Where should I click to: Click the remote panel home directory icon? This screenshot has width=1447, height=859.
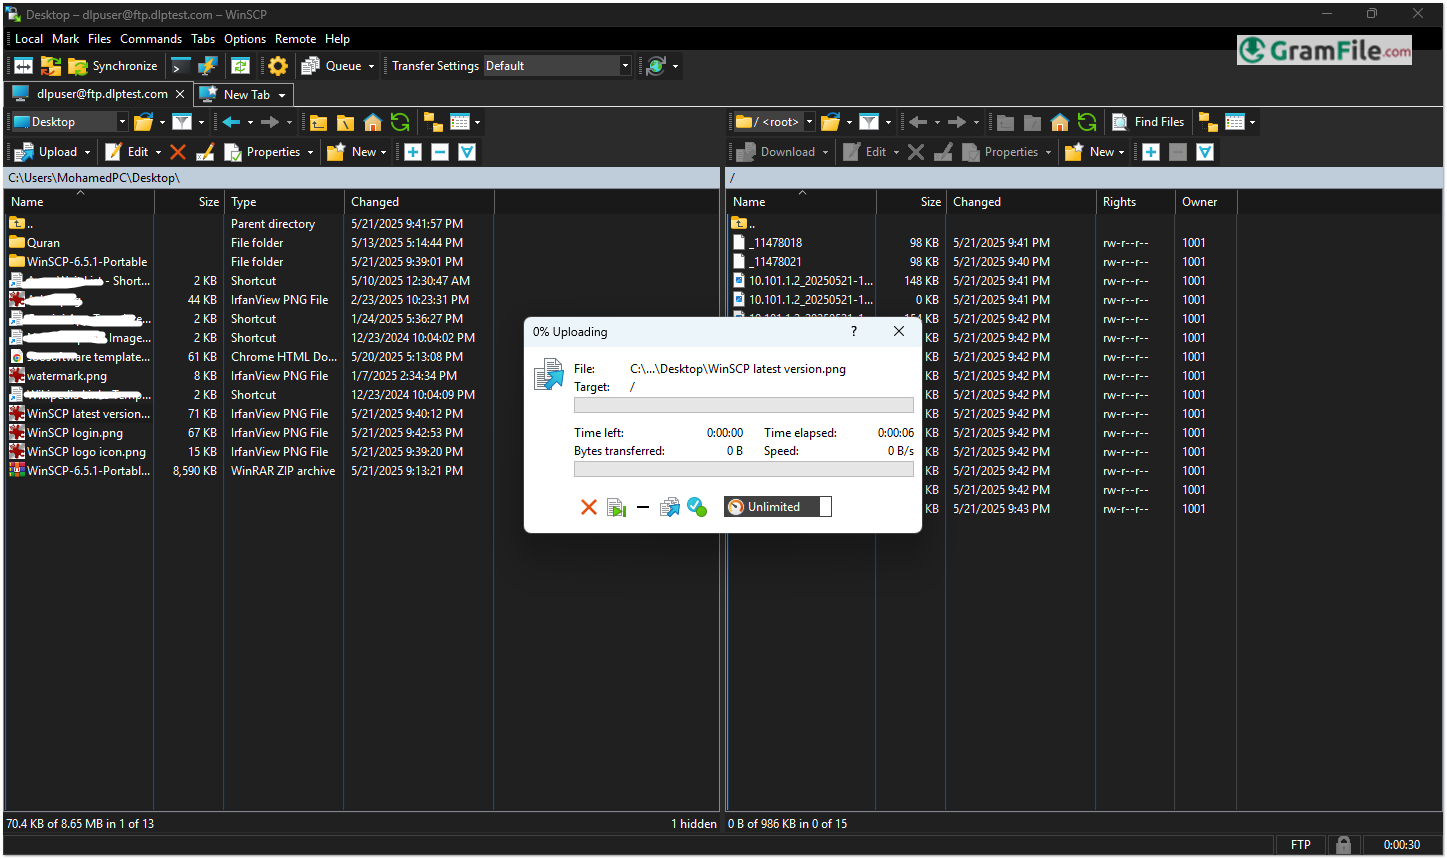pos(1060,122)
